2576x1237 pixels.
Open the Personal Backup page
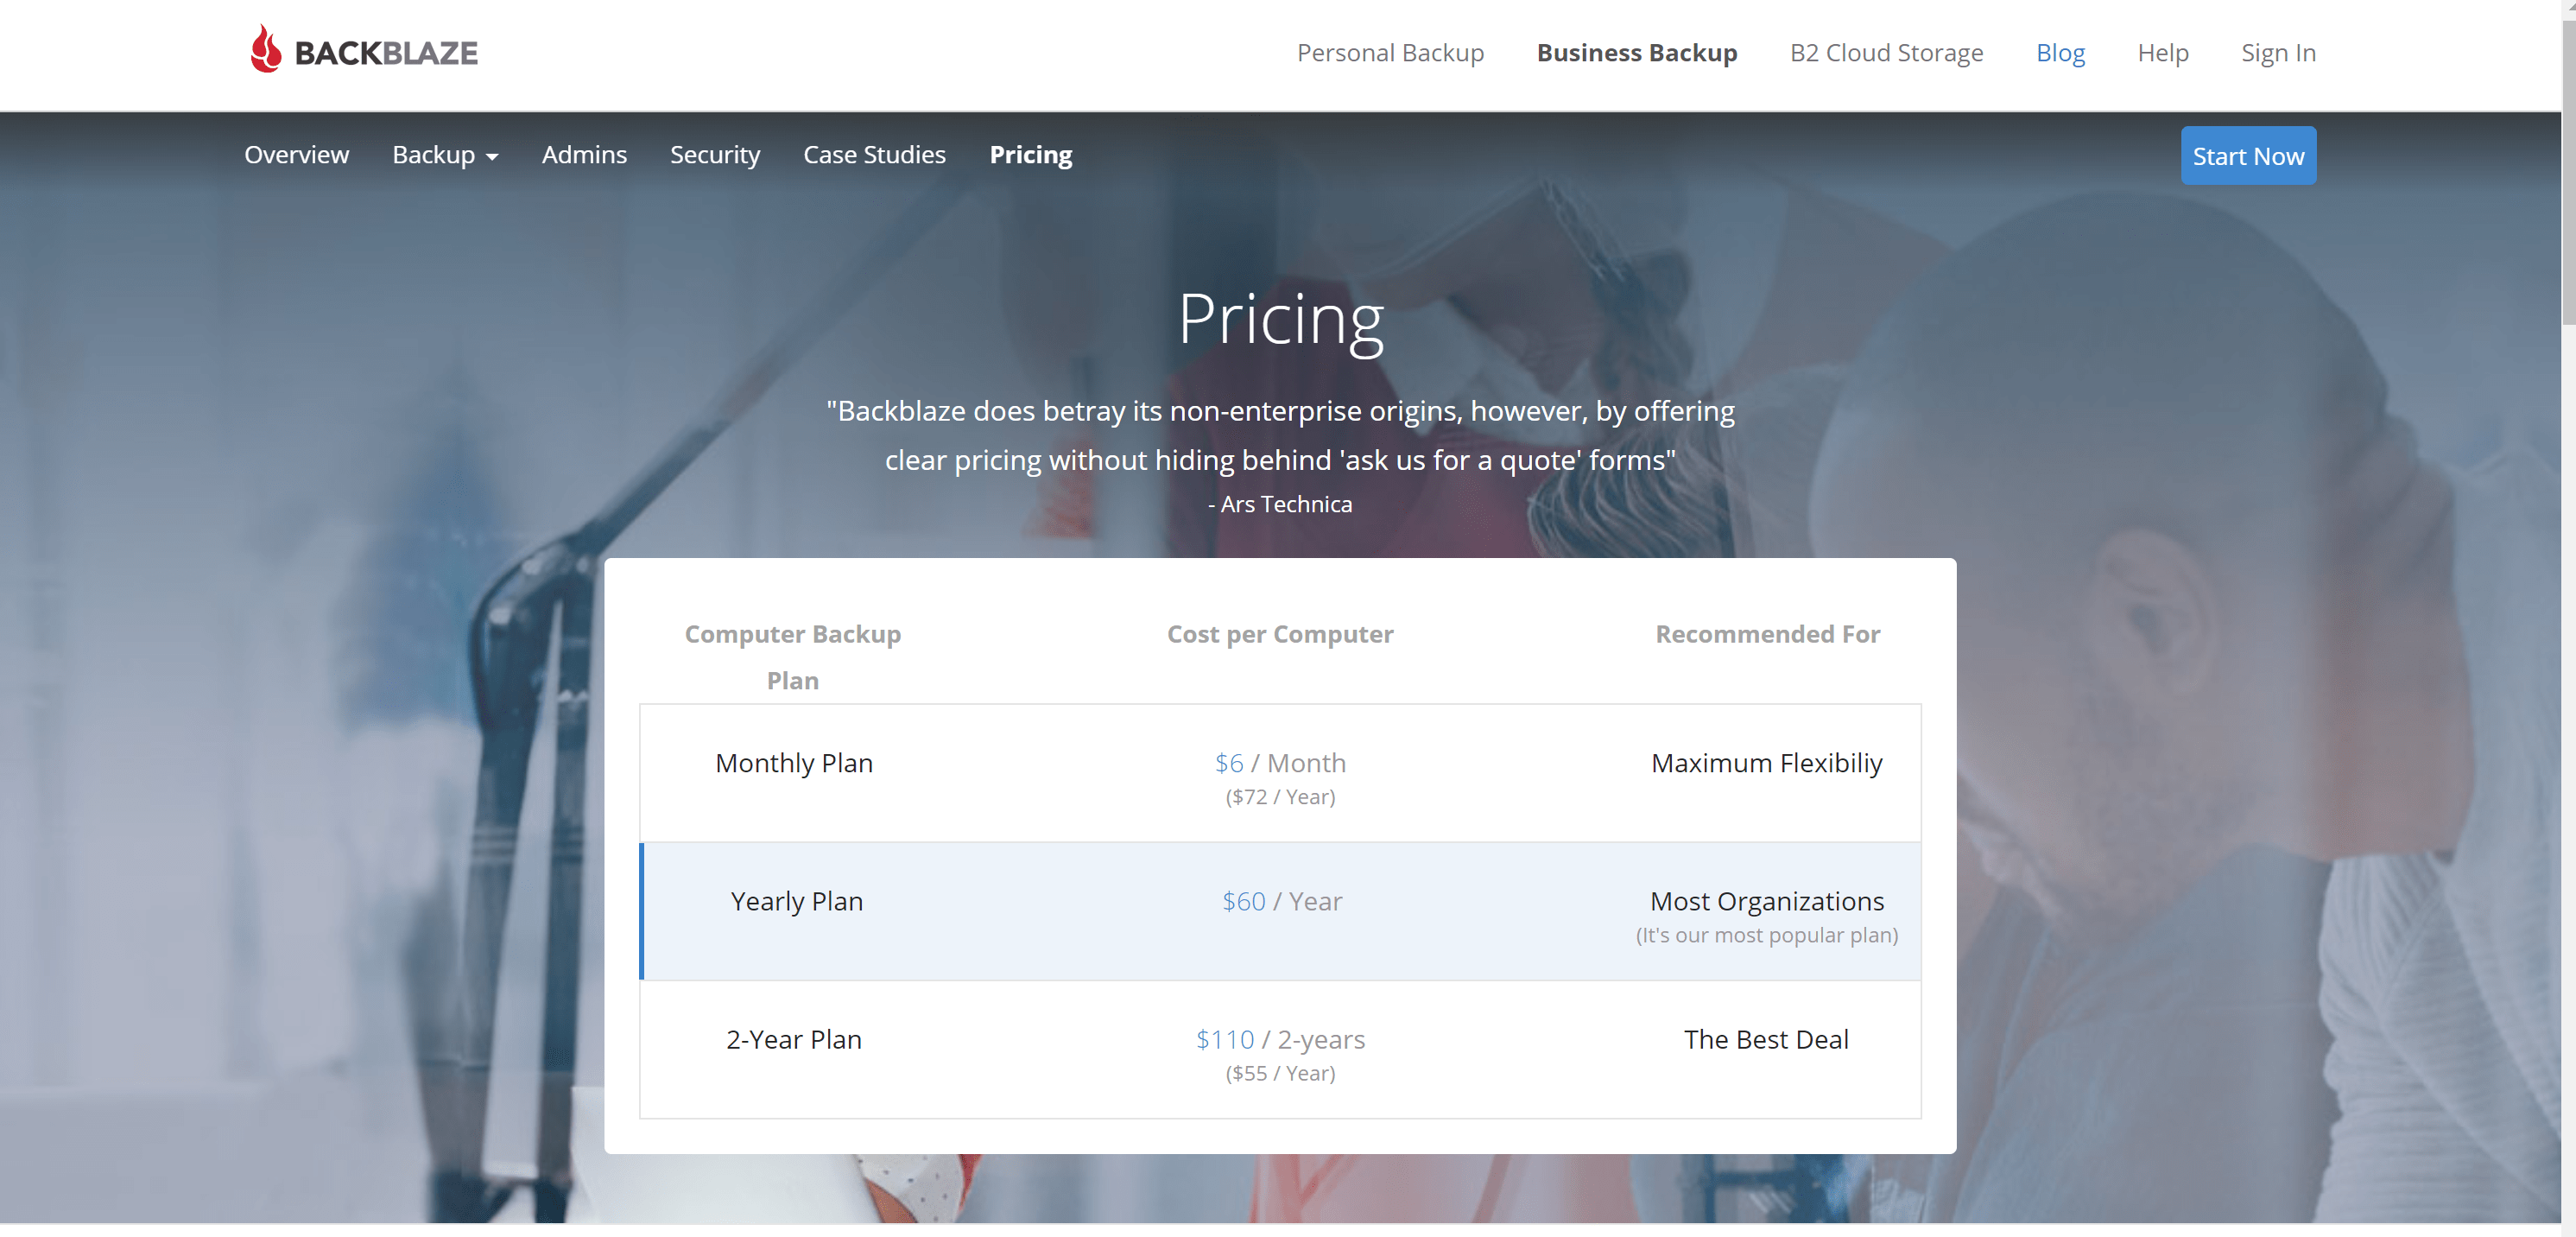coord(1390,52)
